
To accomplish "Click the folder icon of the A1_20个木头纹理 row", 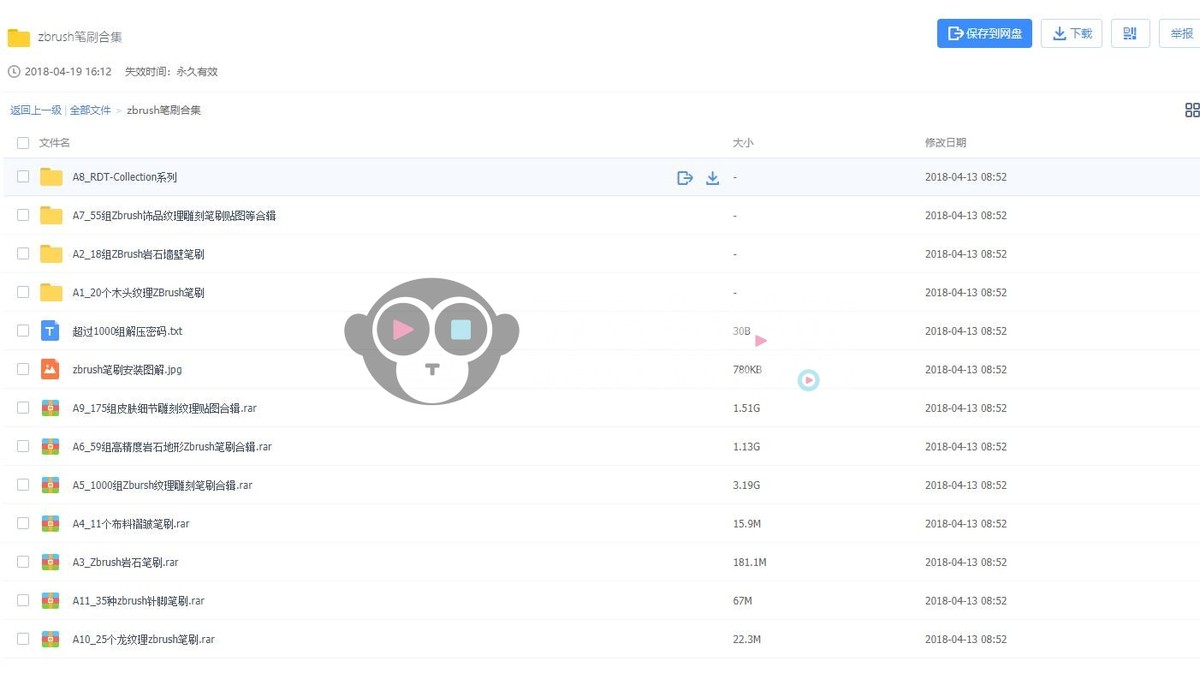I will [x=51, y=292].
